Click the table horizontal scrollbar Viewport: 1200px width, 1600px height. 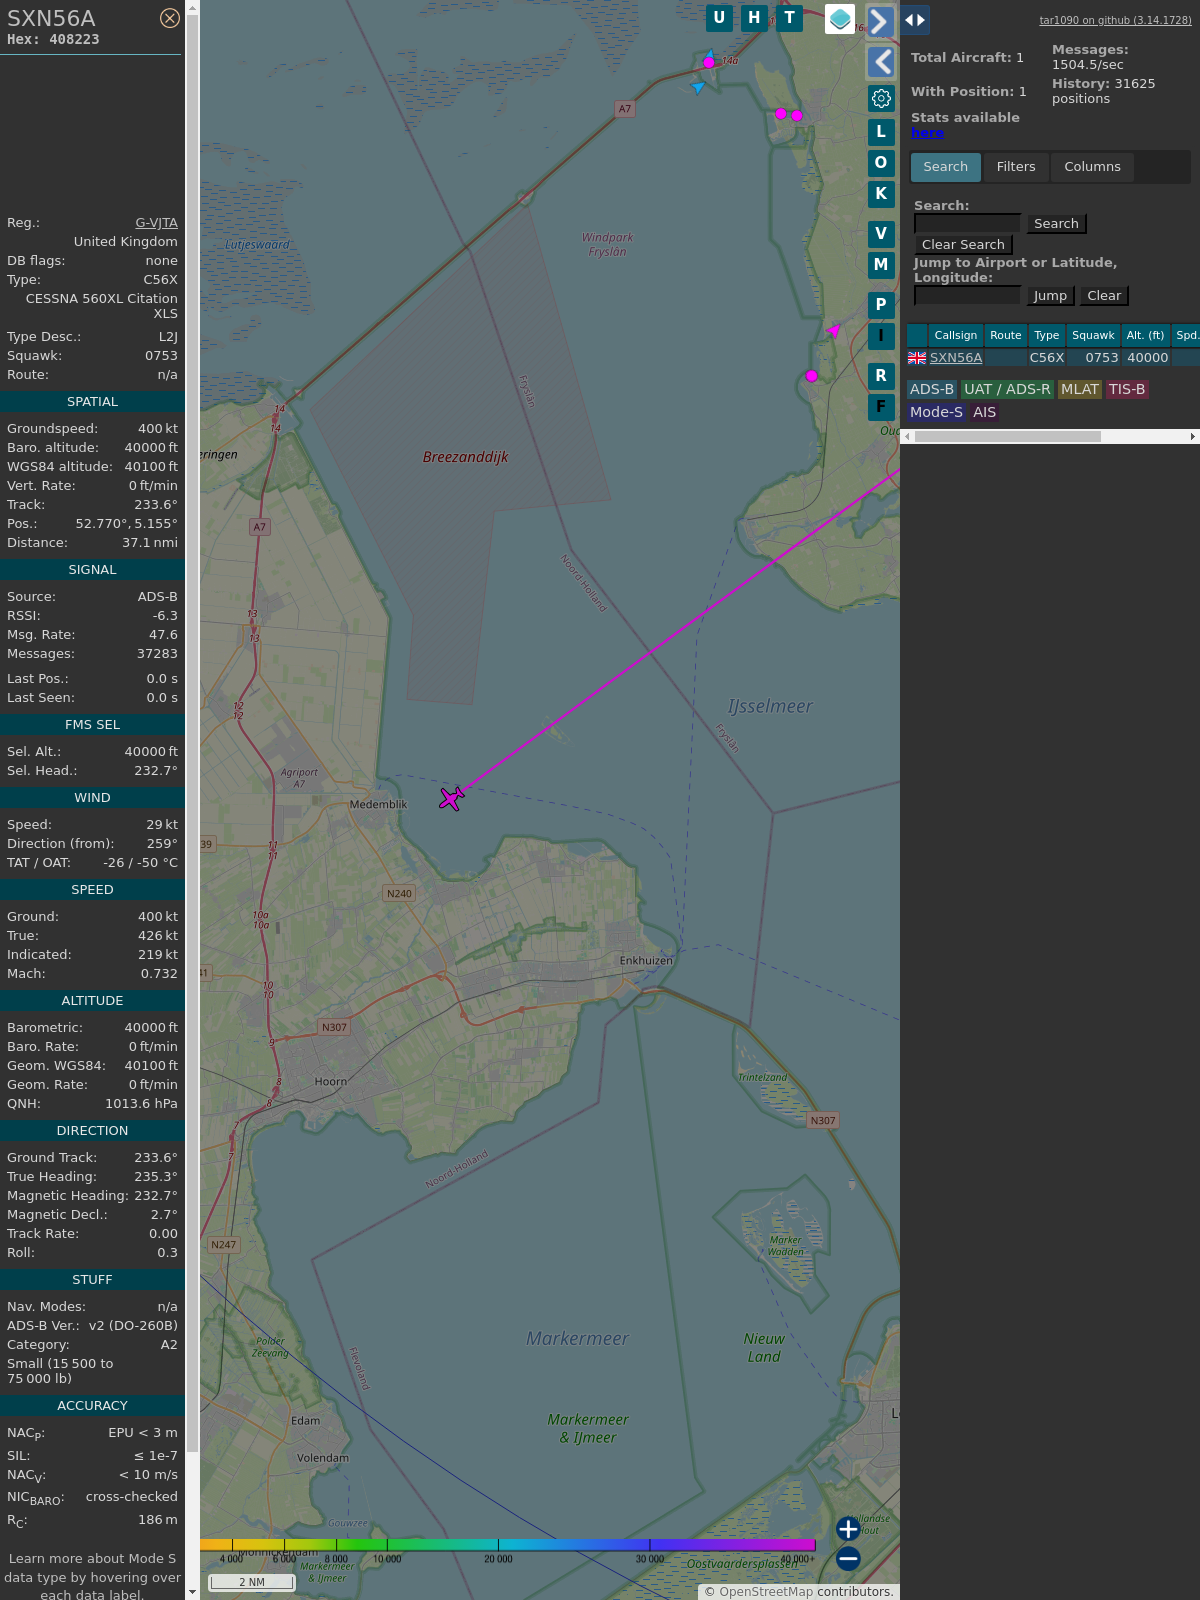[1008, 437]
